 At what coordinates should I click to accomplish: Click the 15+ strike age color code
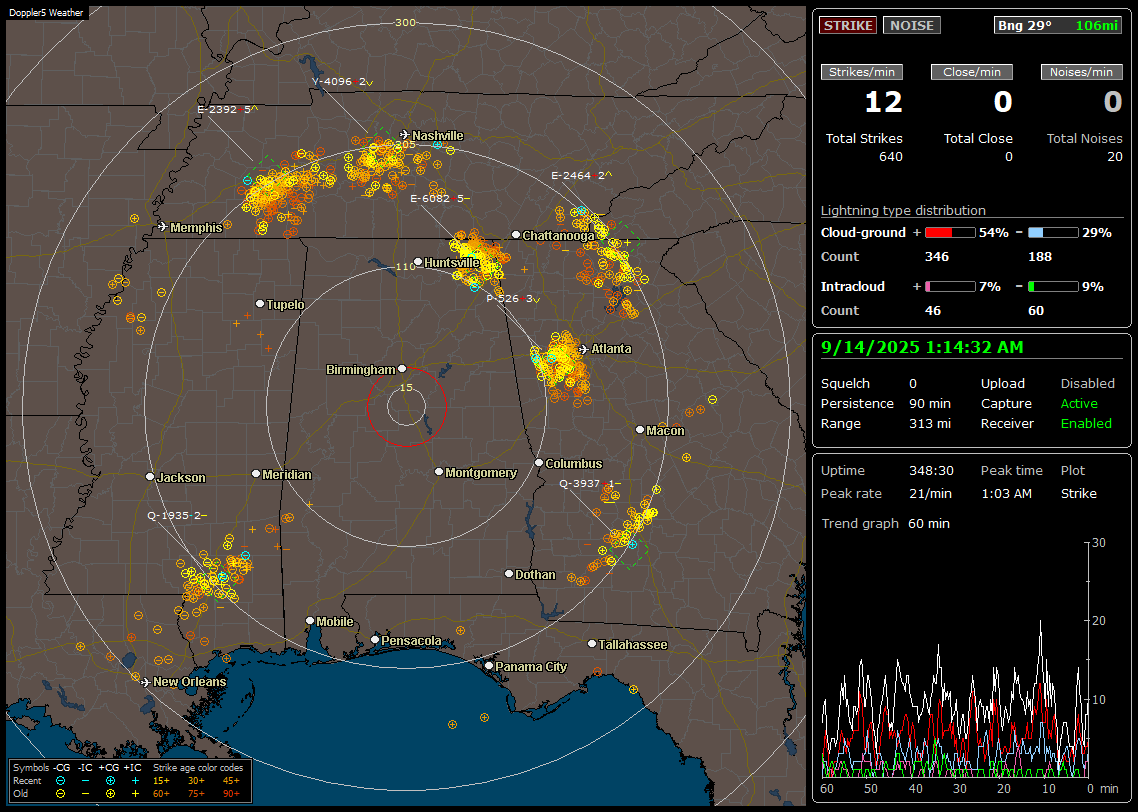[161, 781]
